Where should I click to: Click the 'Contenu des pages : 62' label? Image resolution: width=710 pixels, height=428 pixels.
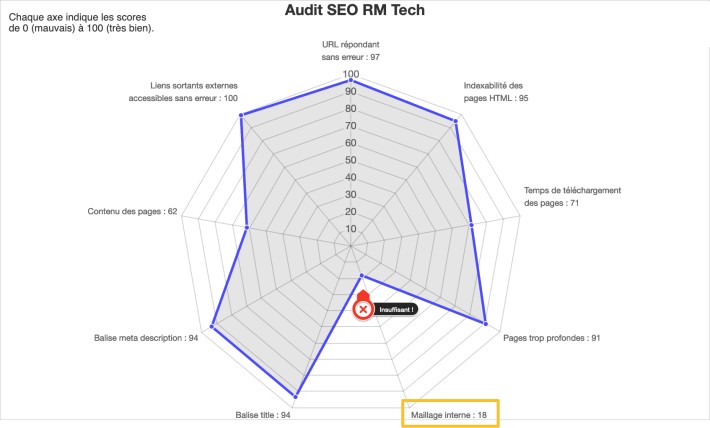[133, 211]
